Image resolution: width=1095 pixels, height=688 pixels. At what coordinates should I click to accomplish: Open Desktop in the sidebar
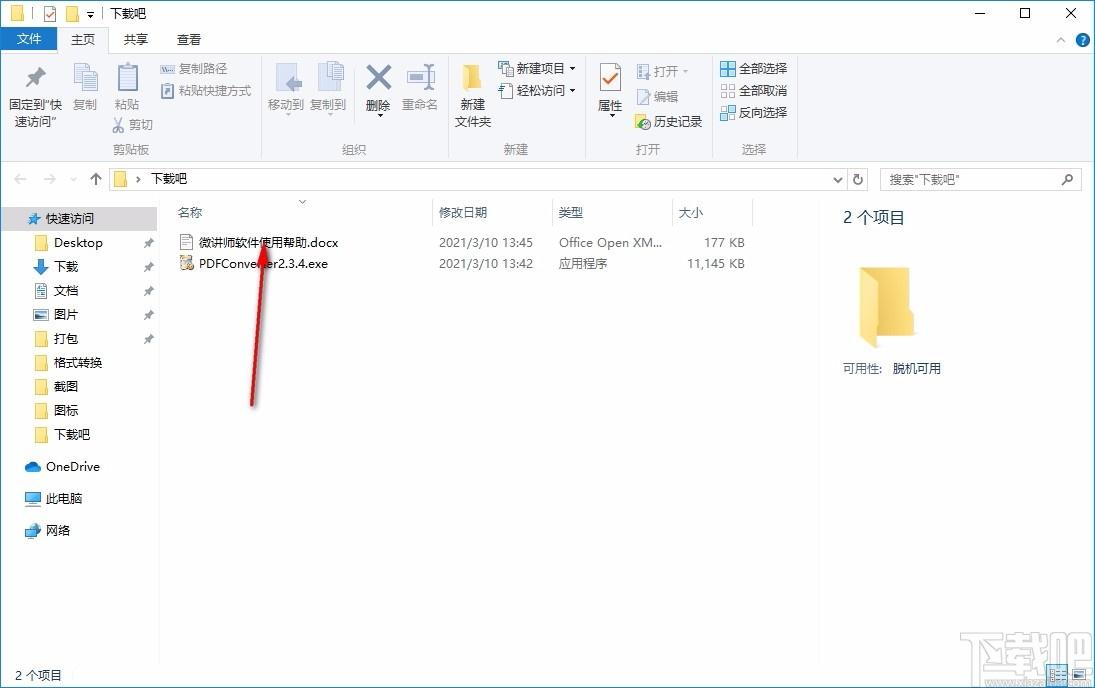pos(79,242)
